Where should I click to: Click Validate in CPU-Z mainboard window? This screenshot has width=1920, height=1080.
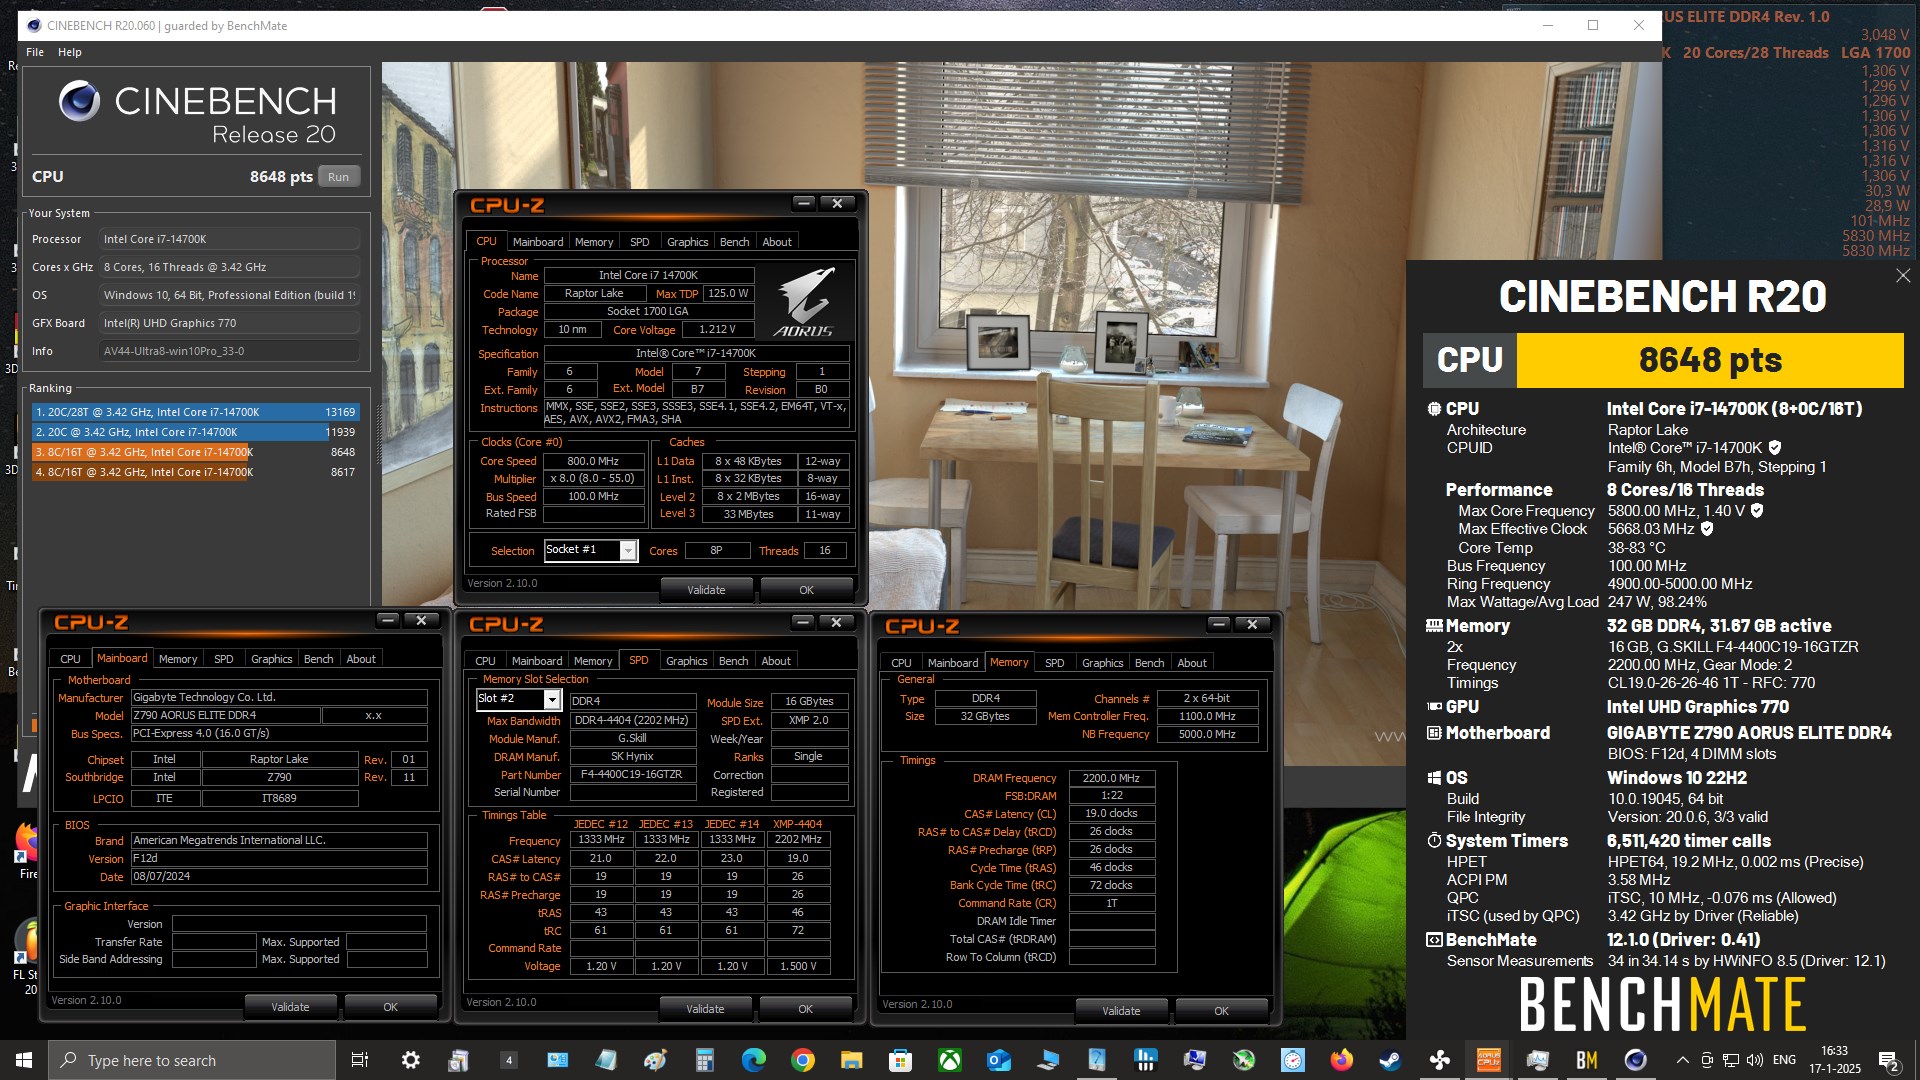(290, 1007)
